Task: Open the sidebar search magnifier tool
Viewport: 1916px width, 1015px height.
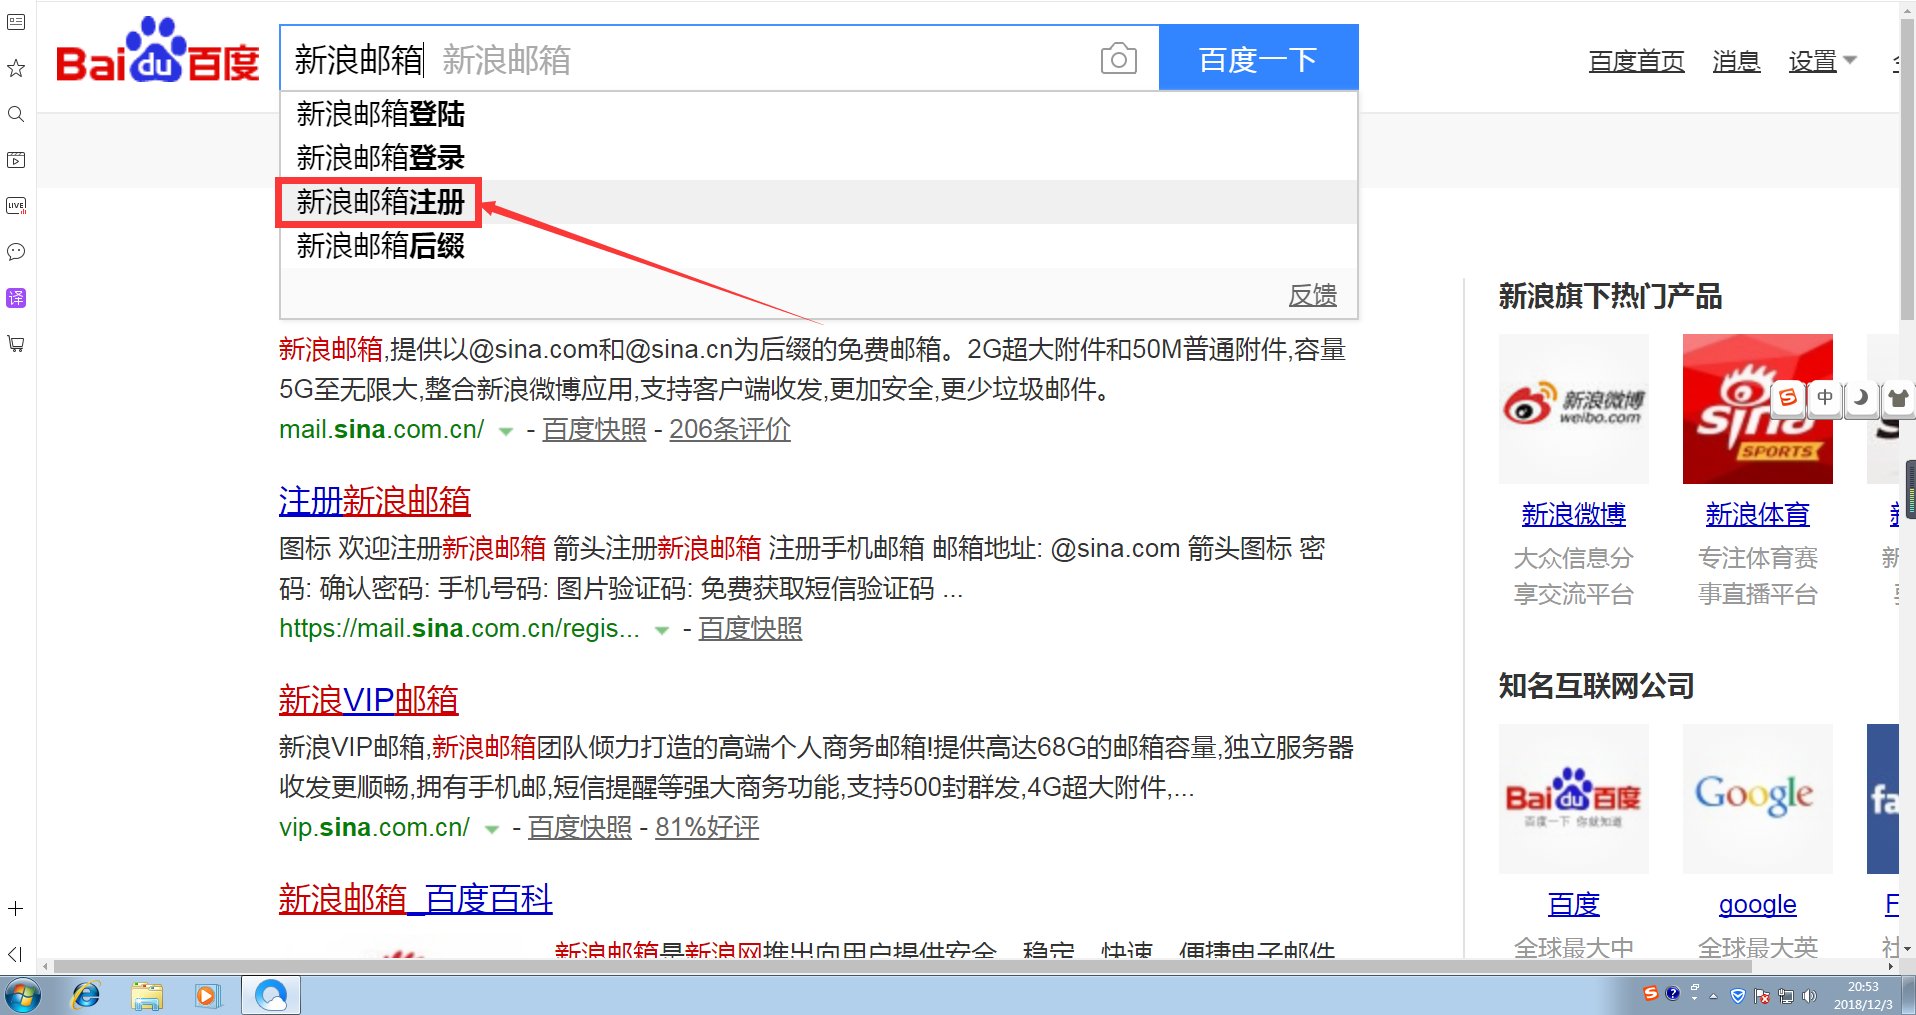Action: click(15, 114)
